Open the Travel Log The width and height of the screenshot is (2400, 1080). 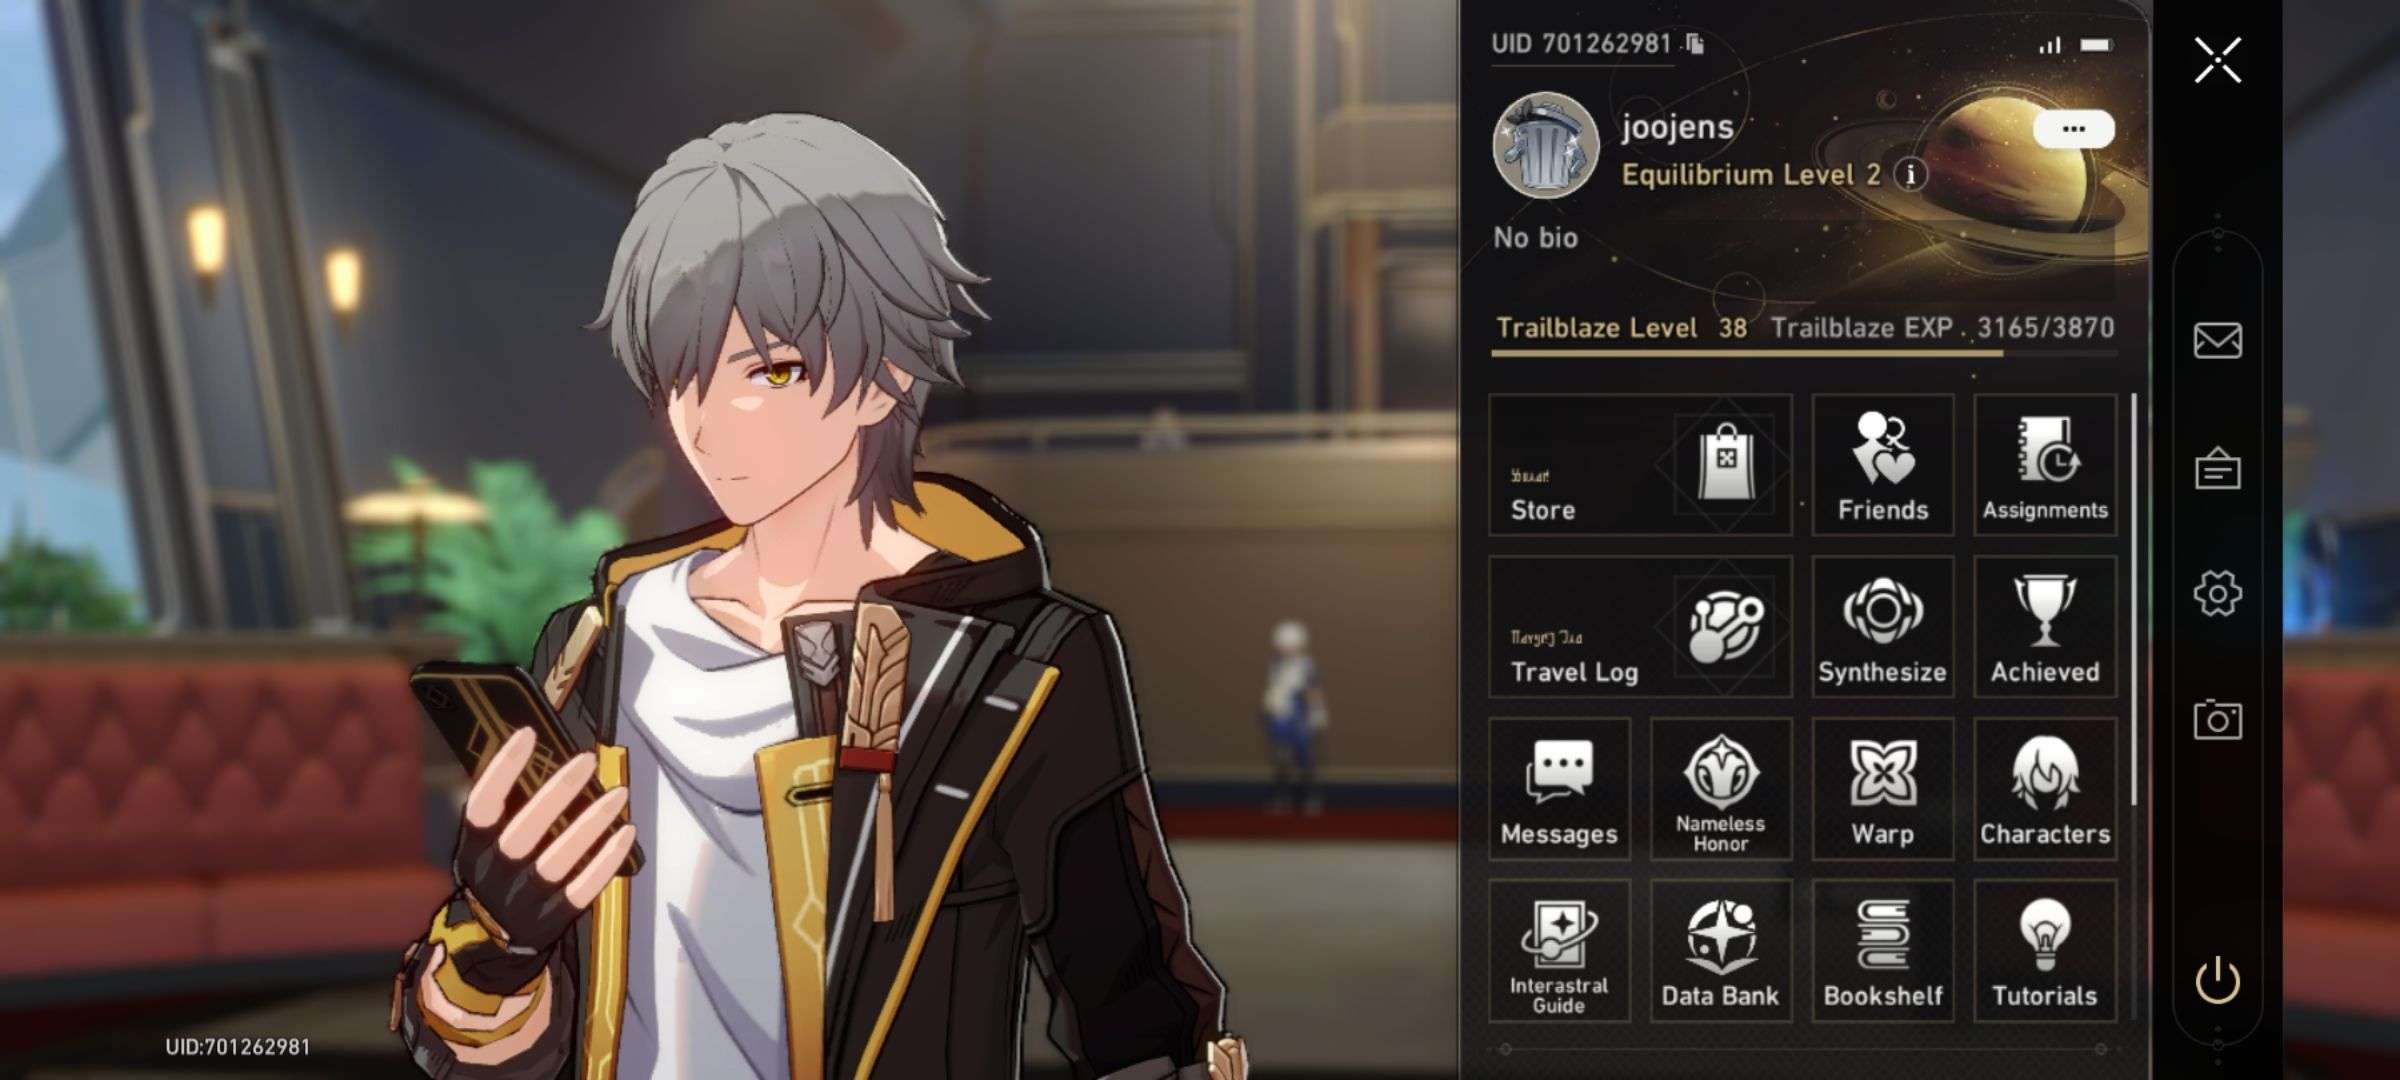1640,627
